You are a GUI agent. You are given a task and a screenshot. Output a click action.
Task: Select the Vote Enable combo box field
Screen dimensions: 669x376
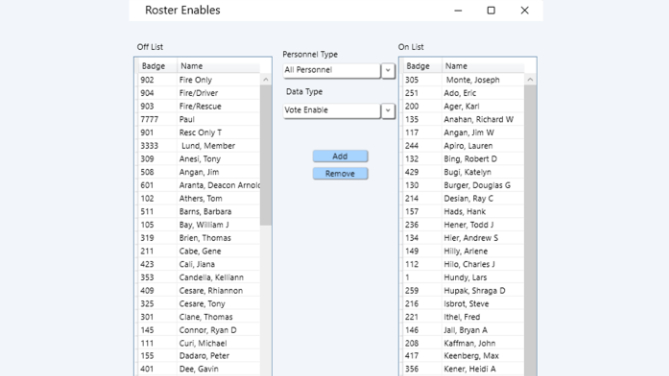coord(332,111)
